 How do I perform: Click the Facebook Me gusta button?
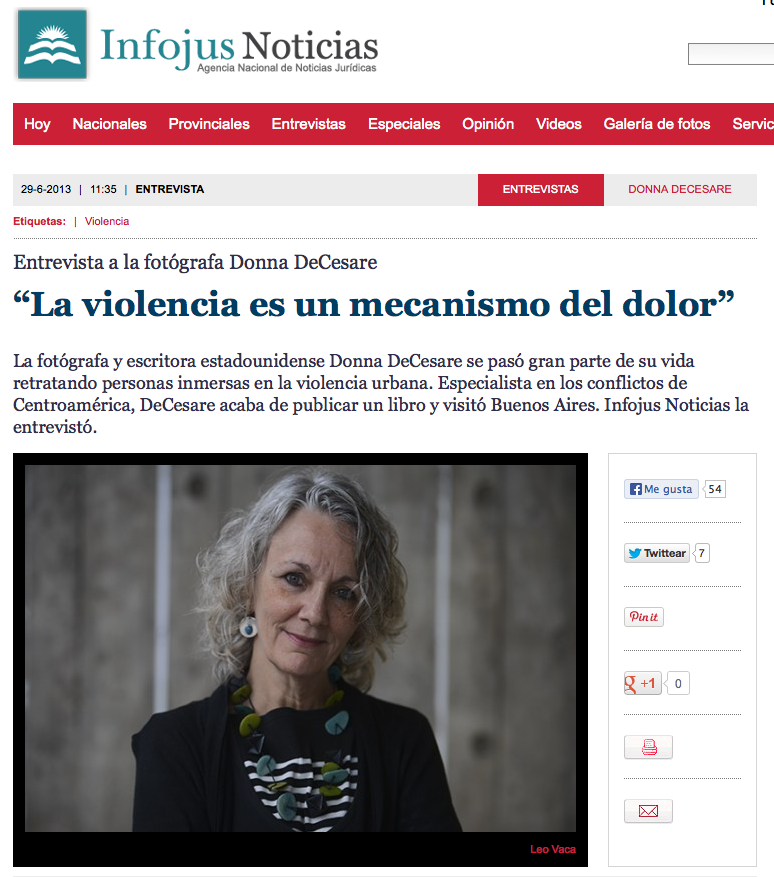pos(661,489)
